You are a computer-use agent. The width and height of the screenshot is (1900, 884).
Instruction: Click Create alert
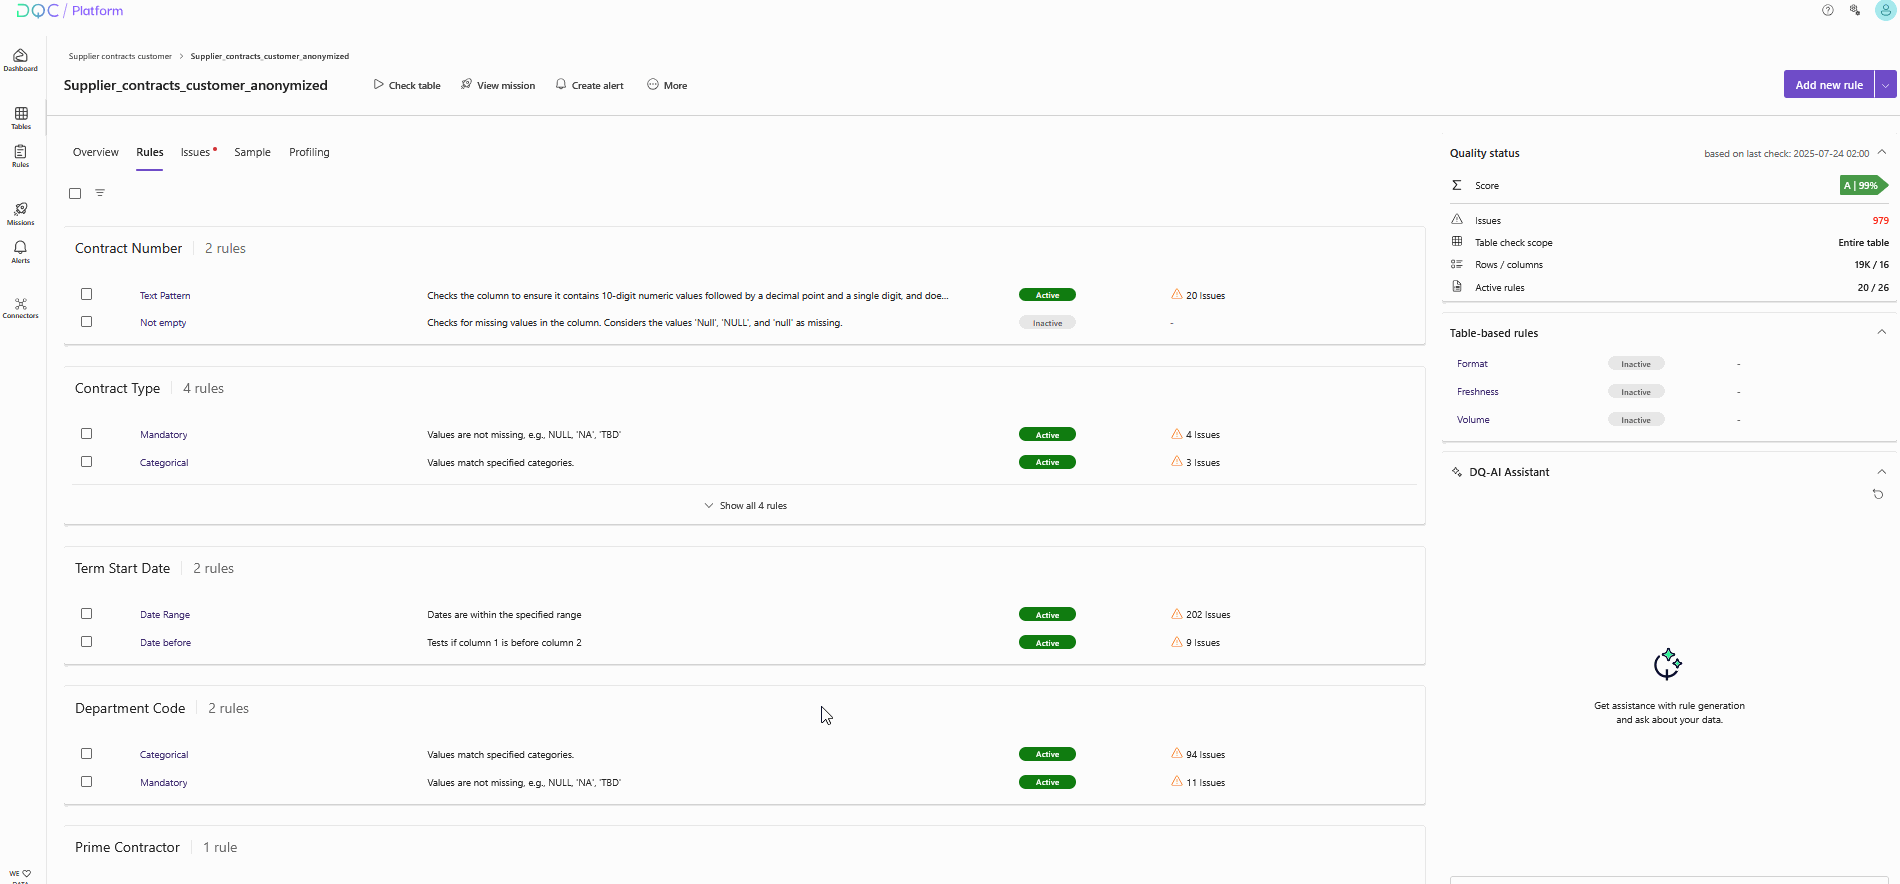click(590, 85)
